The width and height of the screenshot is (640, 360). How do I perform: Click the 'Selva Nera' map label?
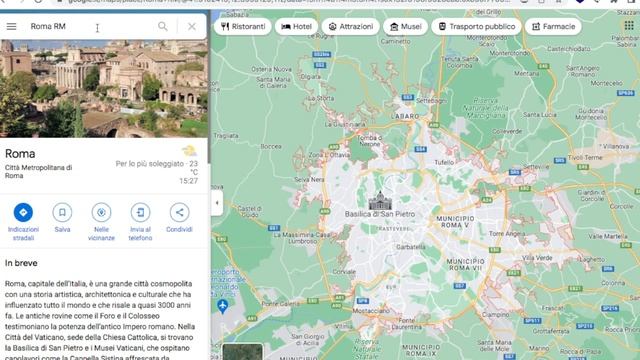pos(309,179)
